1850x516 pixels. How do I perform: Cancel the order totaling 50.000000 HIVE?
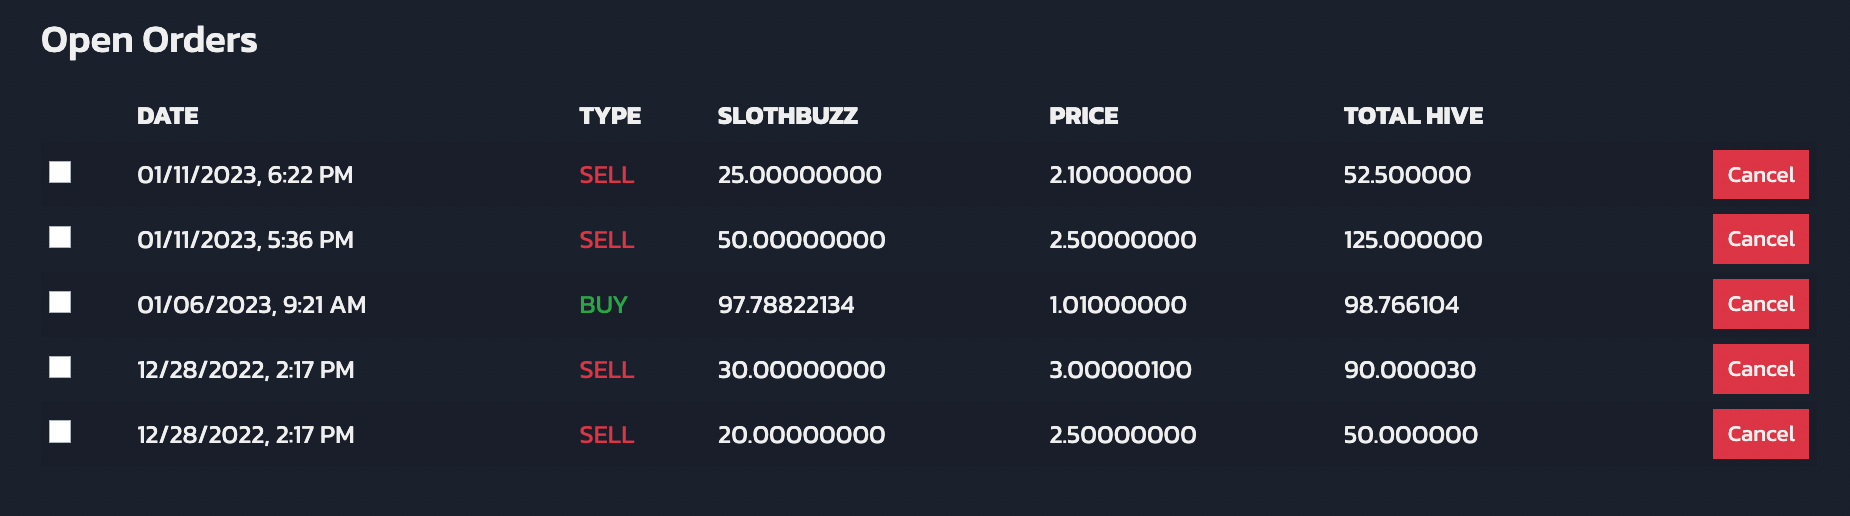click(x=1760, y=434)
